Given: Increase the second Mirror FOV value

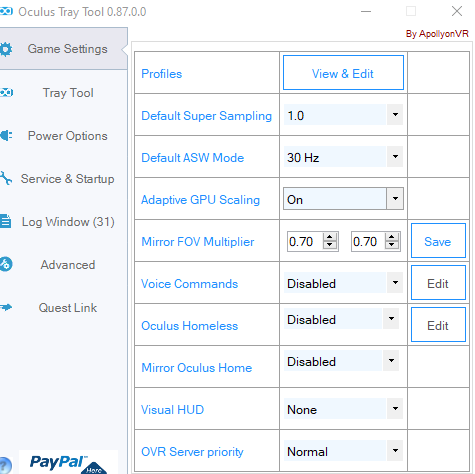Looking at the screenshot, I should (392, 237).
